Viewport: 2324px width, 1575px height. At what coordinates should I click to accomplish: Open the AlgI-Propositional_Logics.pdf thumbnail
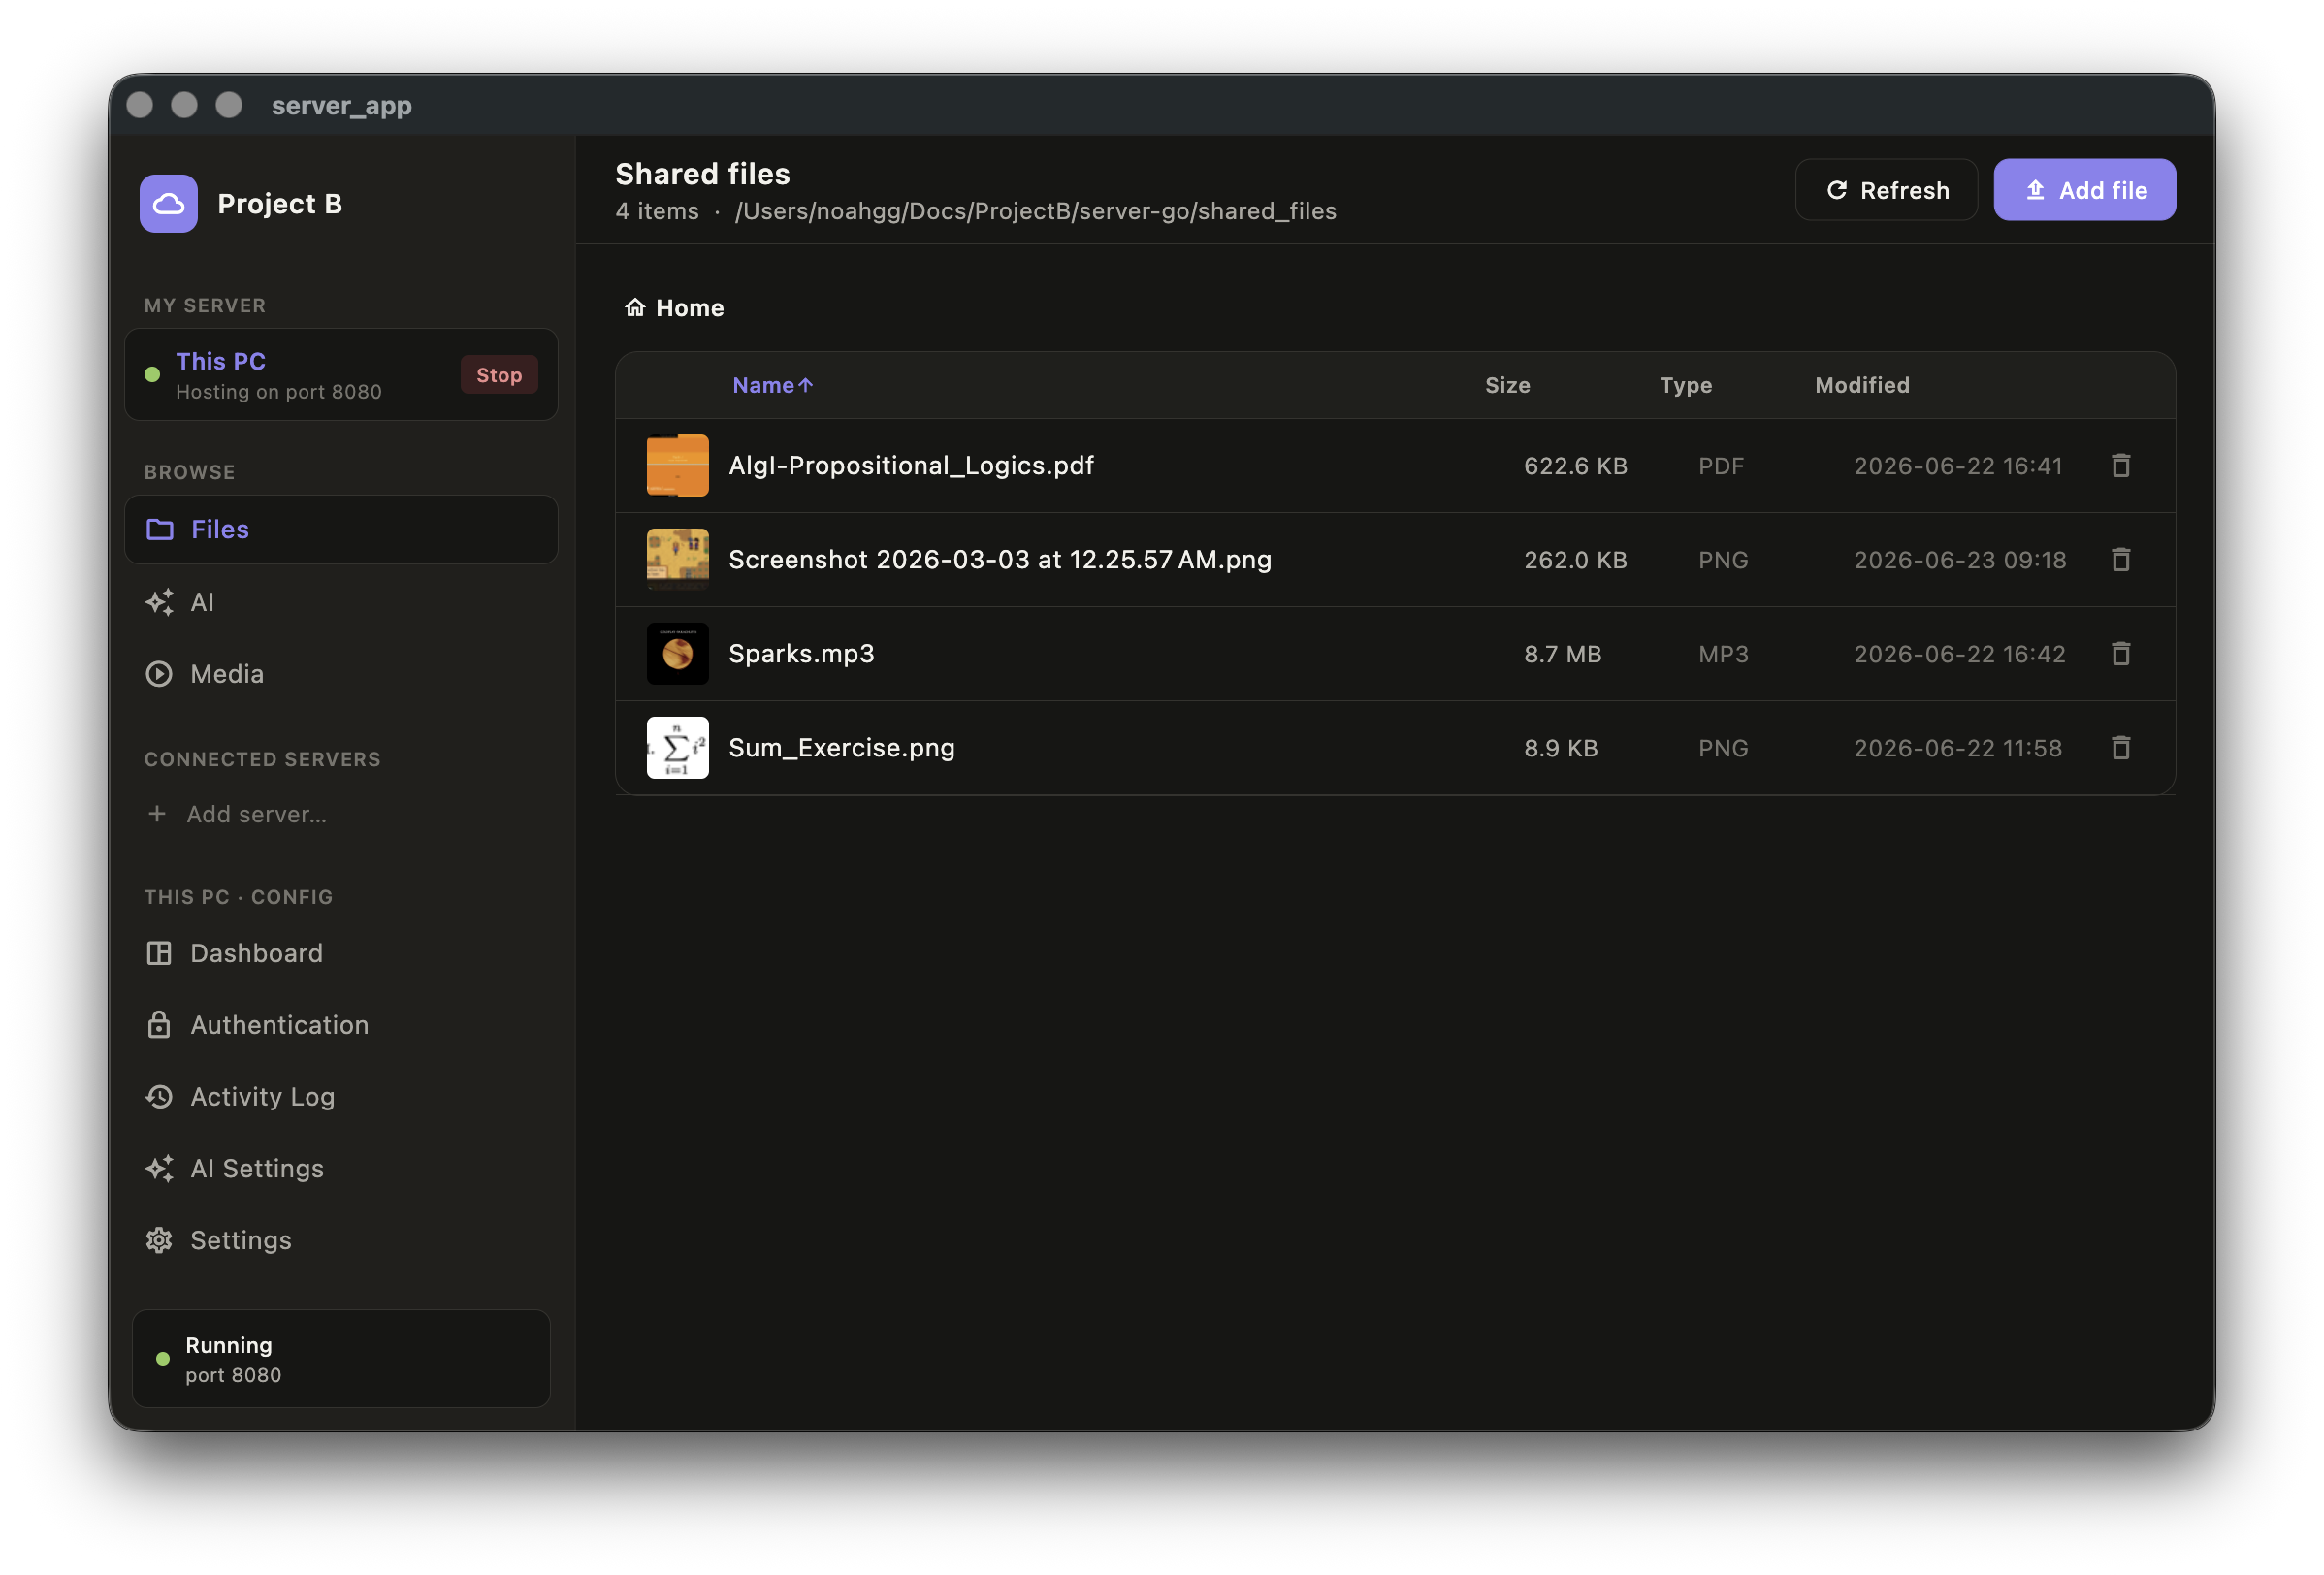coord(677,465)
